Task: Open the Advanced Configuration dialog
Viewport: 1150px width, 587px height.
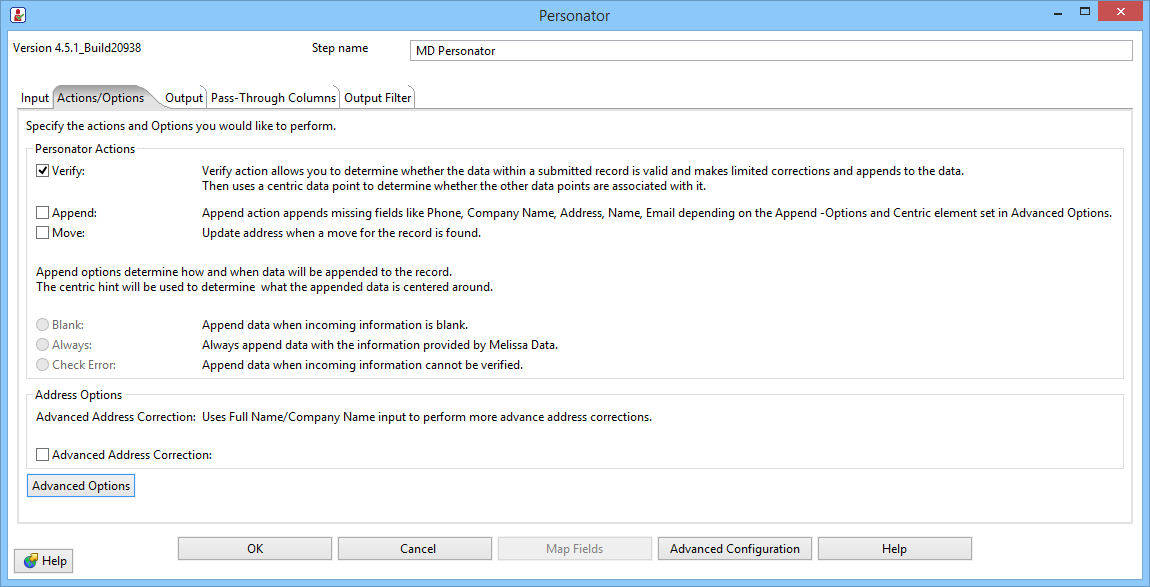Action: 735,549
